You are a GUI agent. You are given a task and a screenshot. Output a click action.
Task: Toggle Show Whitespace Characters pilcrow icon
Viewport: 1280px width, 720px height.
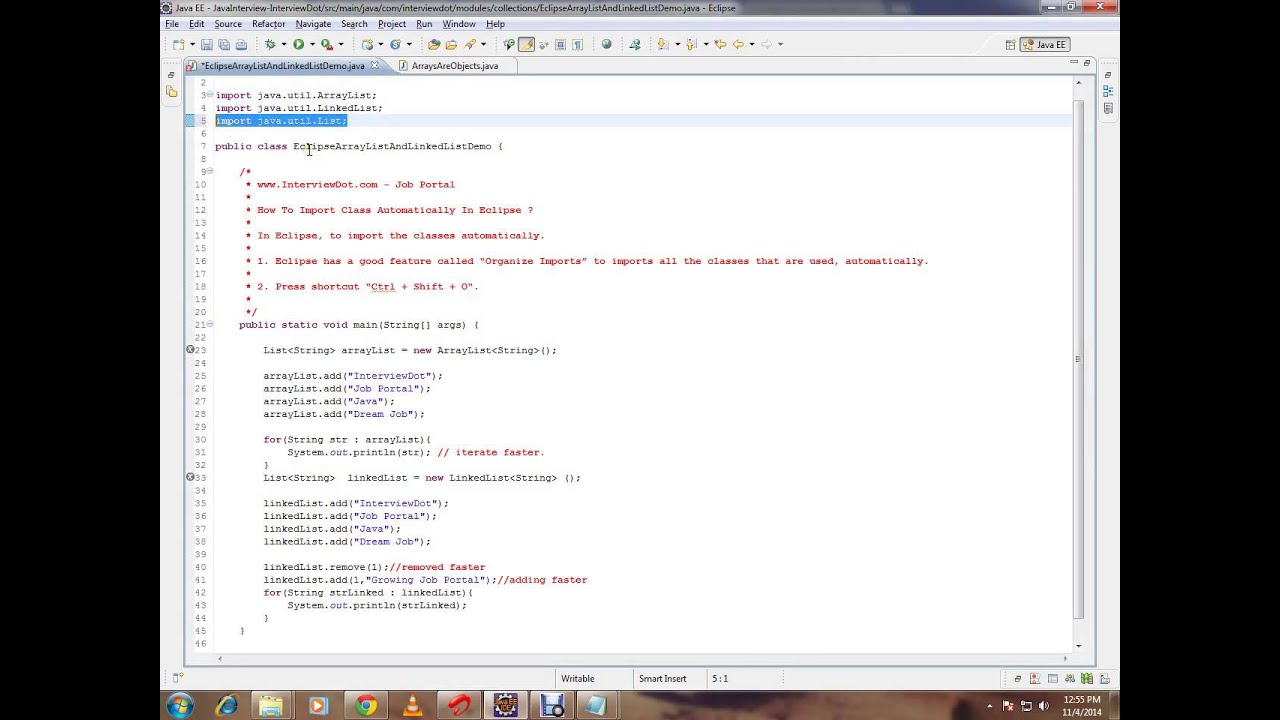click(577, 44)
